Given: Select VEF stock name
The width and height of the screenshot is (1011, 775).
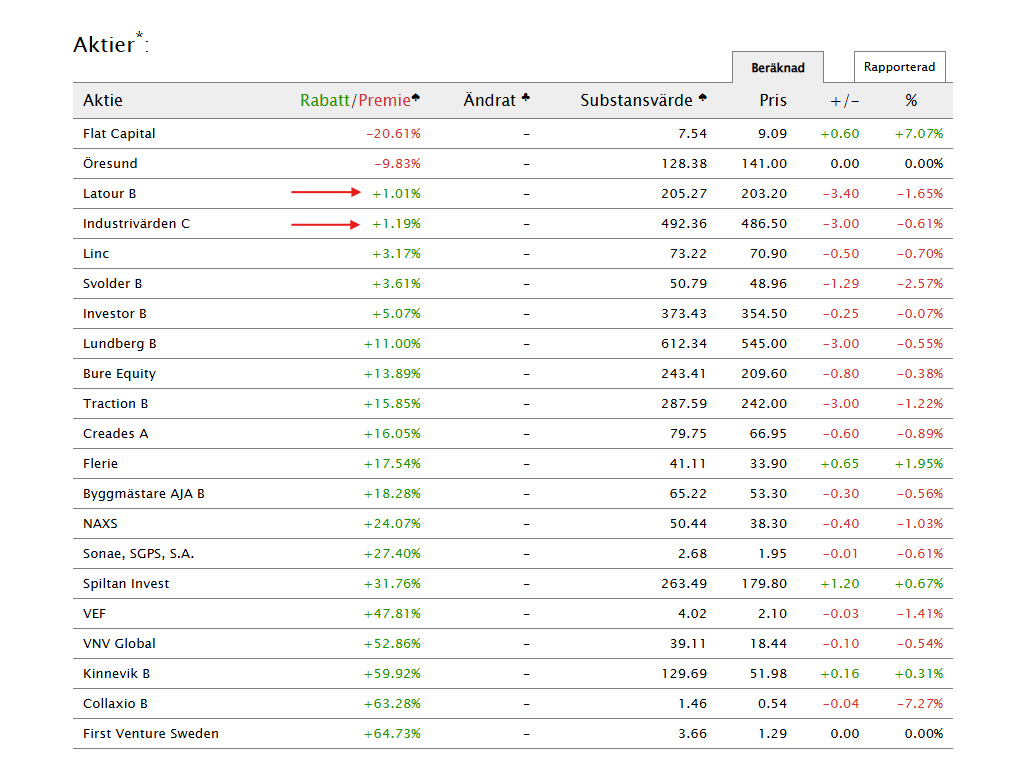Looking at the screenshot, I should coord(94,614).
